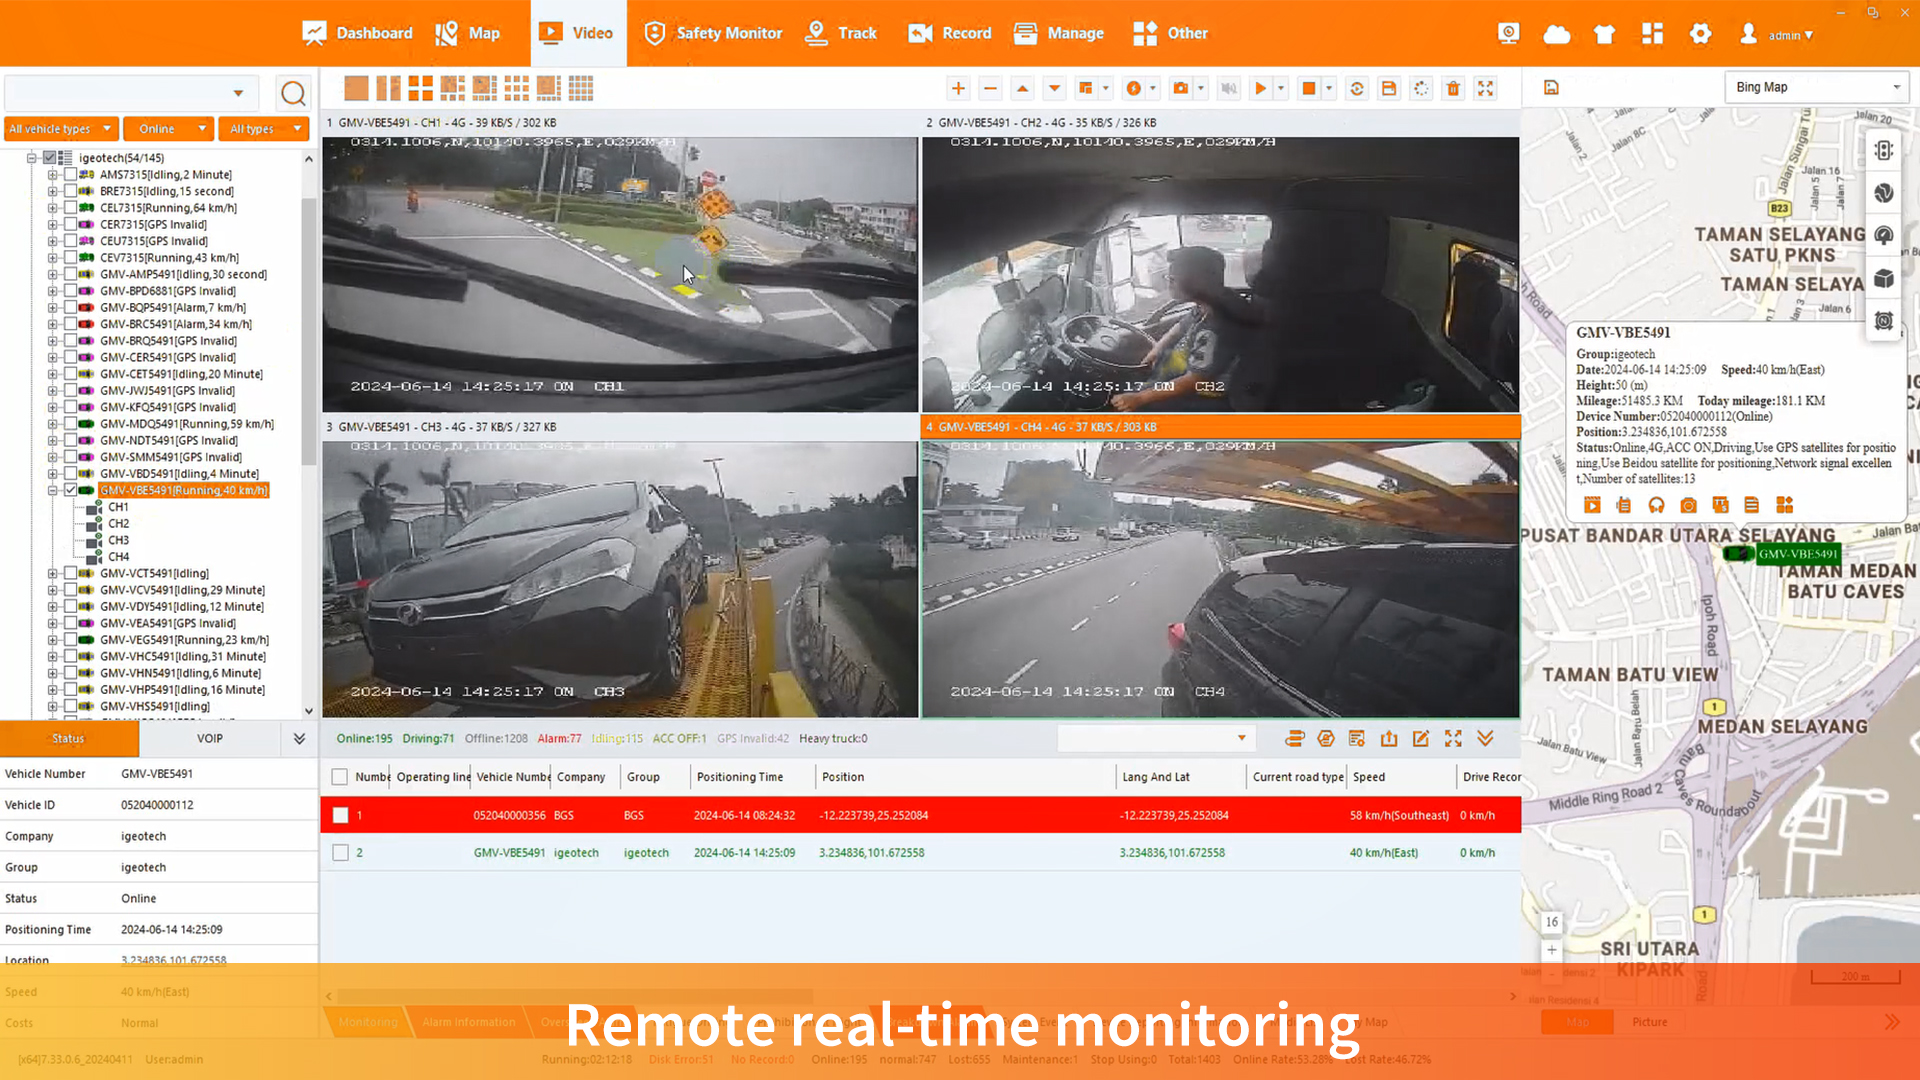Select the single-window video layout
1920x1080 pixels.
click(x=356, y=88)
